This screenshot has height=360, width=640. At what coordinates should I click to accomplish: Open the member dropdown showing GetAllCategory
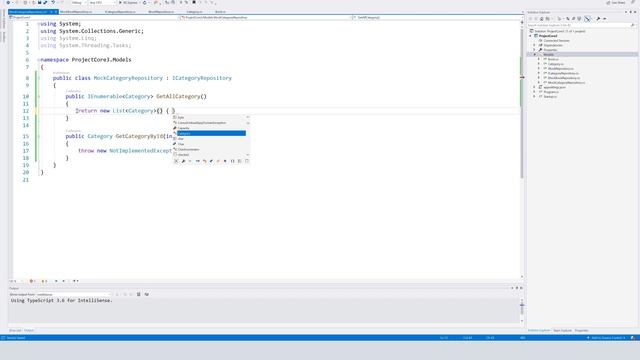pyautogui.click(x=436, y=18)
